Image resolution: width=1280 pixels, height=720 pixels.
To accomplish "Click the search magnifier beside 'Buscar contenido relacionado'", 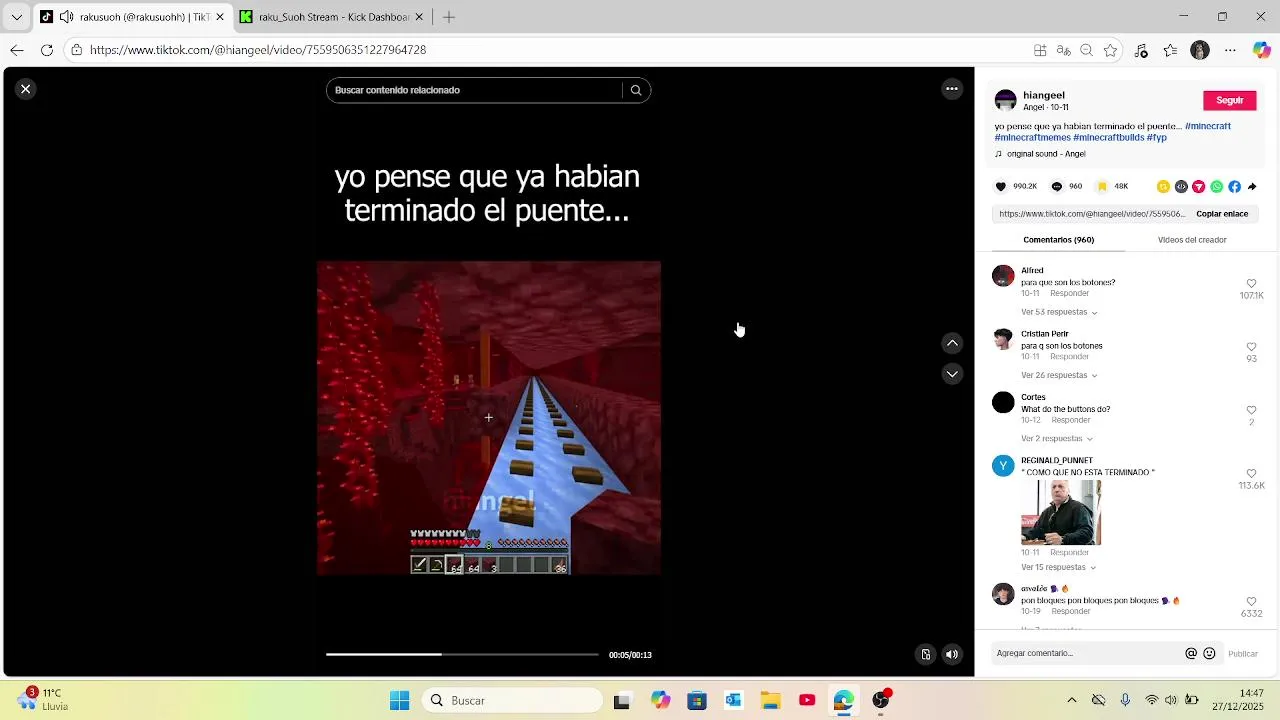I will click(636, 90).
